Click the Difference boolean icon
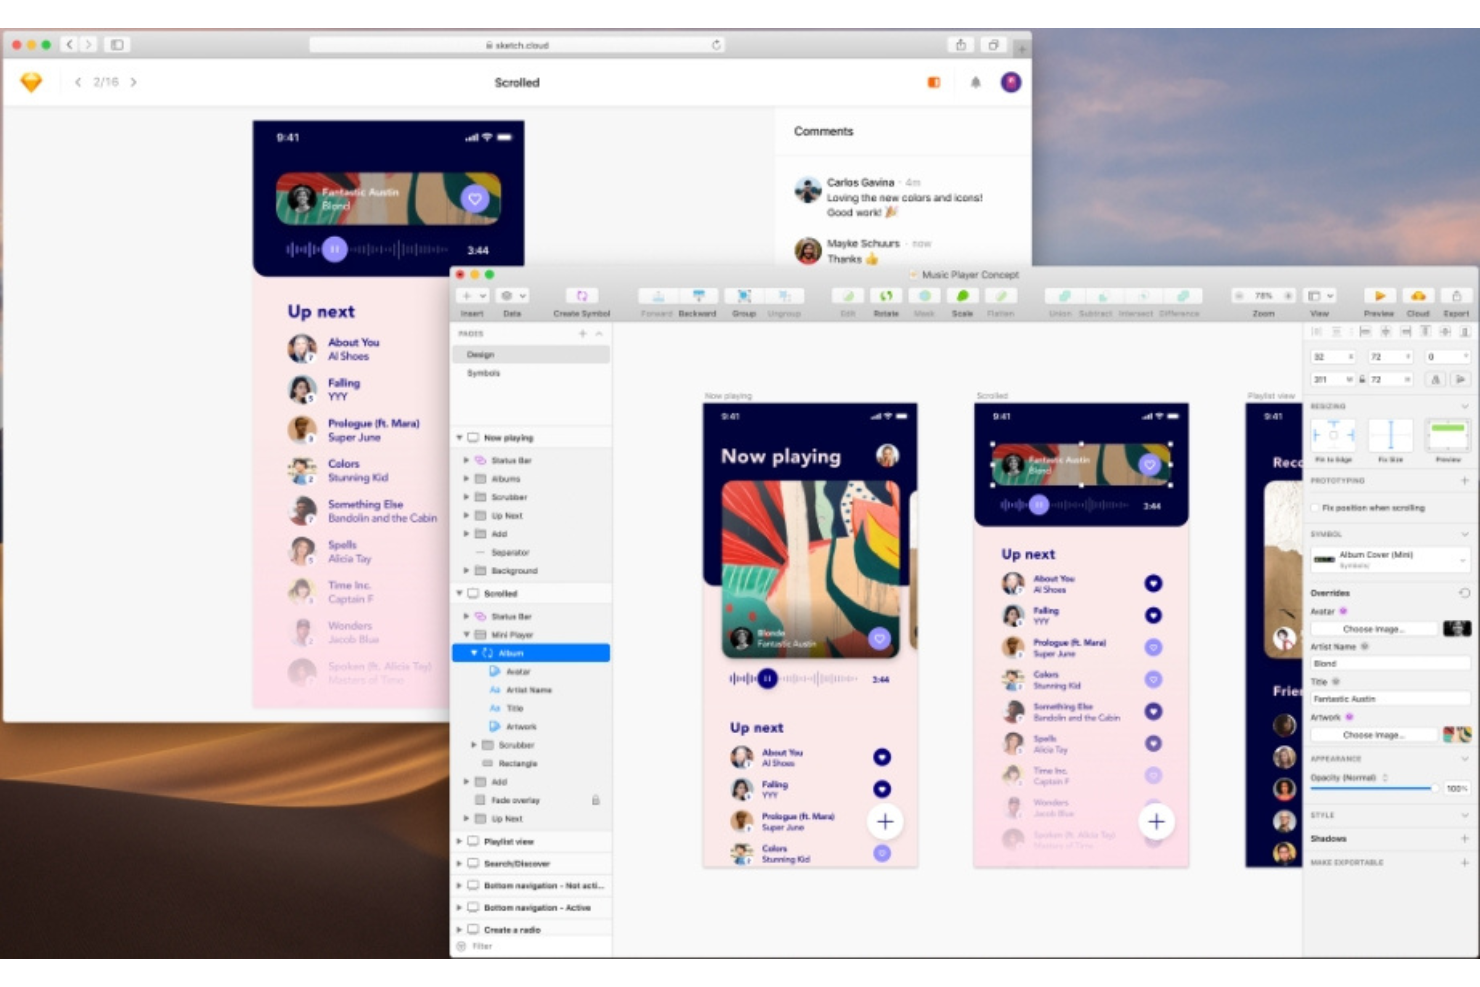 (x=1182, y=296)
